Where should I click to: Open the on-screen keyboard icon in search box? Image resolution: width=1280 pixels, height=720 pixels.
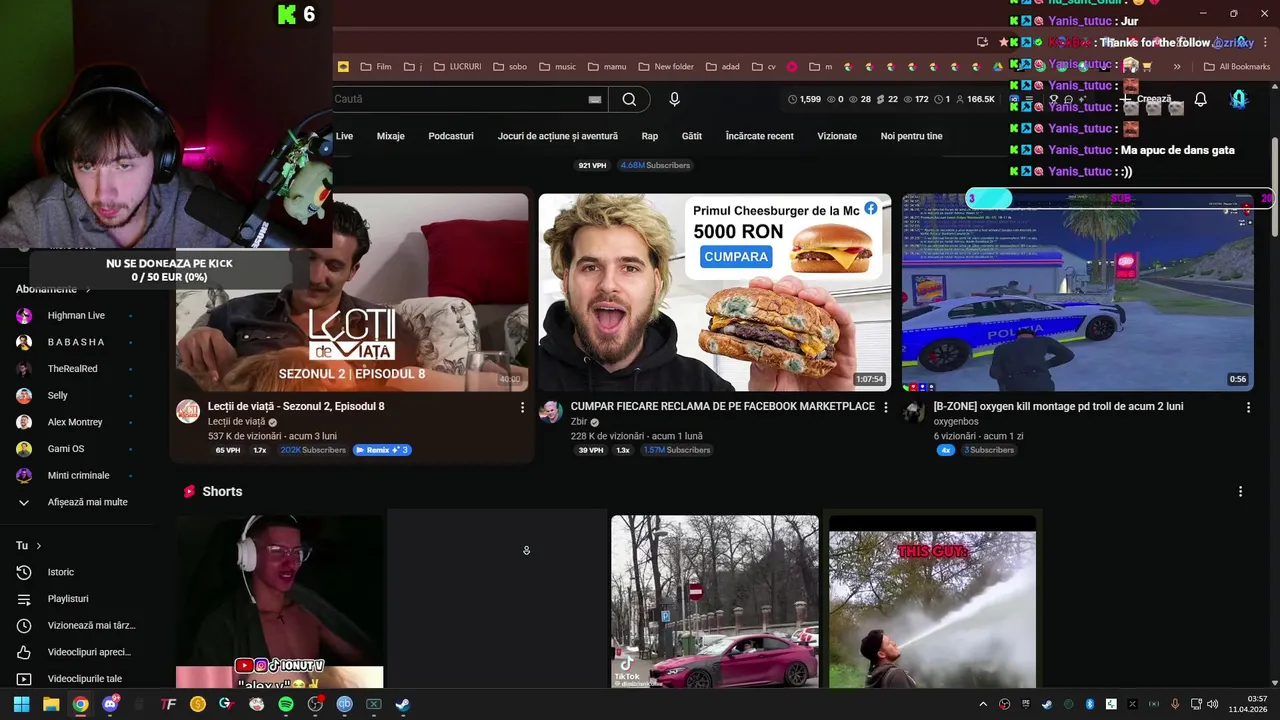pos(595,99)
